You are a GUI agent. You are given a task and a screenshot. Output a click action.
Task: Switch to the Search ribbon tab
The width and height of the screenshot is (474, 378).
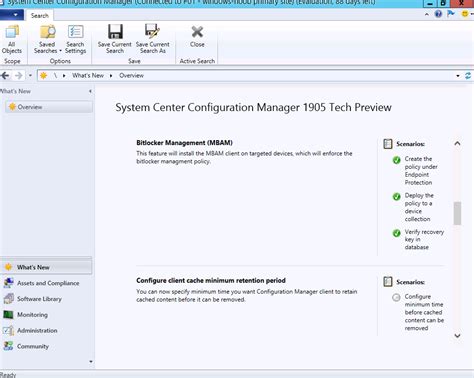pyautogui.click(x=40, y=15)
